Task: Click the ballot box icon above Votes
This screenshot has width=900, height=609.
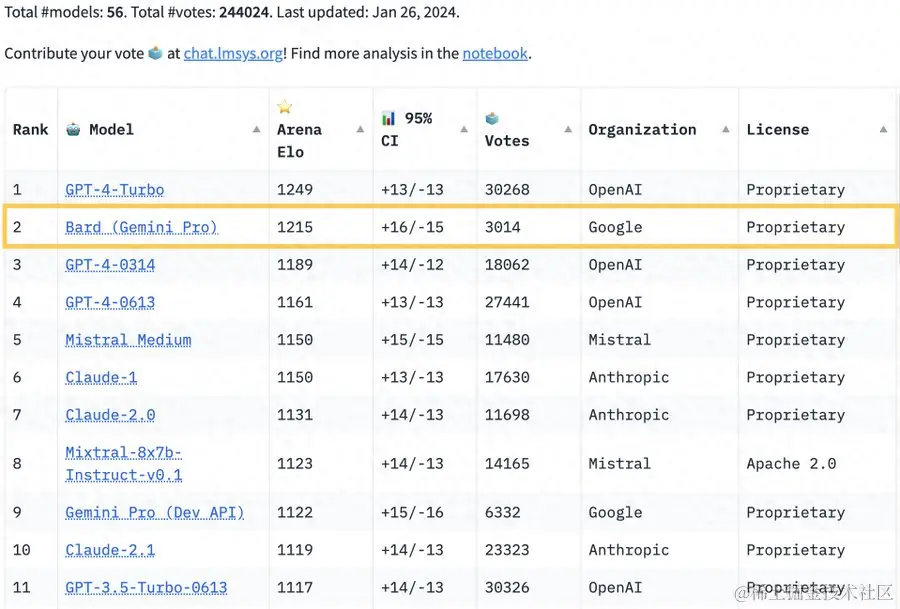Action: (492, 118)
